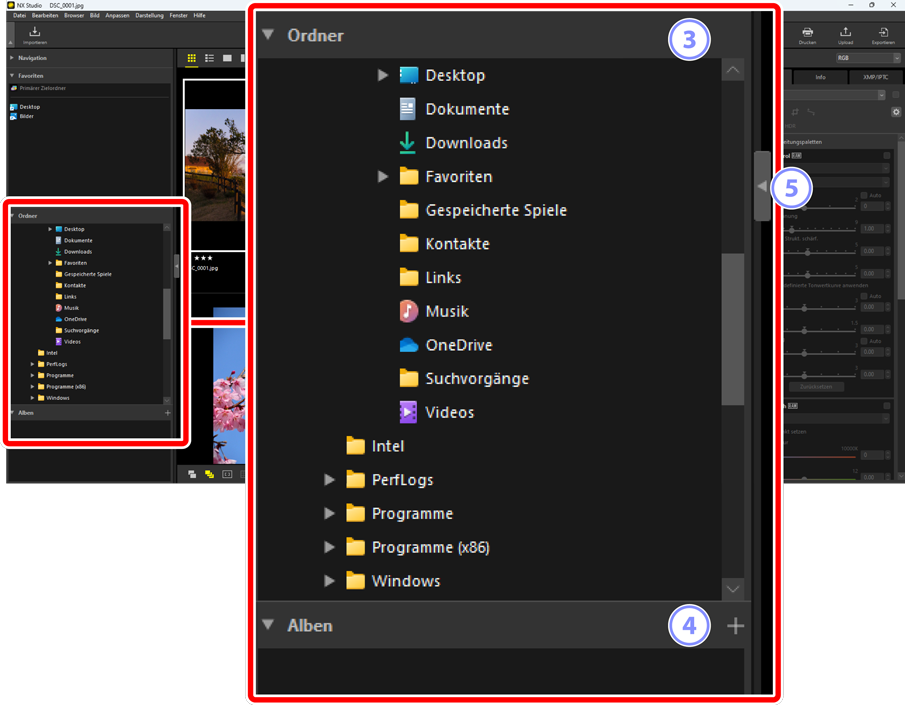Open the Fenster menu
This screenshot has width=905, height=705.
coord(178,16)
